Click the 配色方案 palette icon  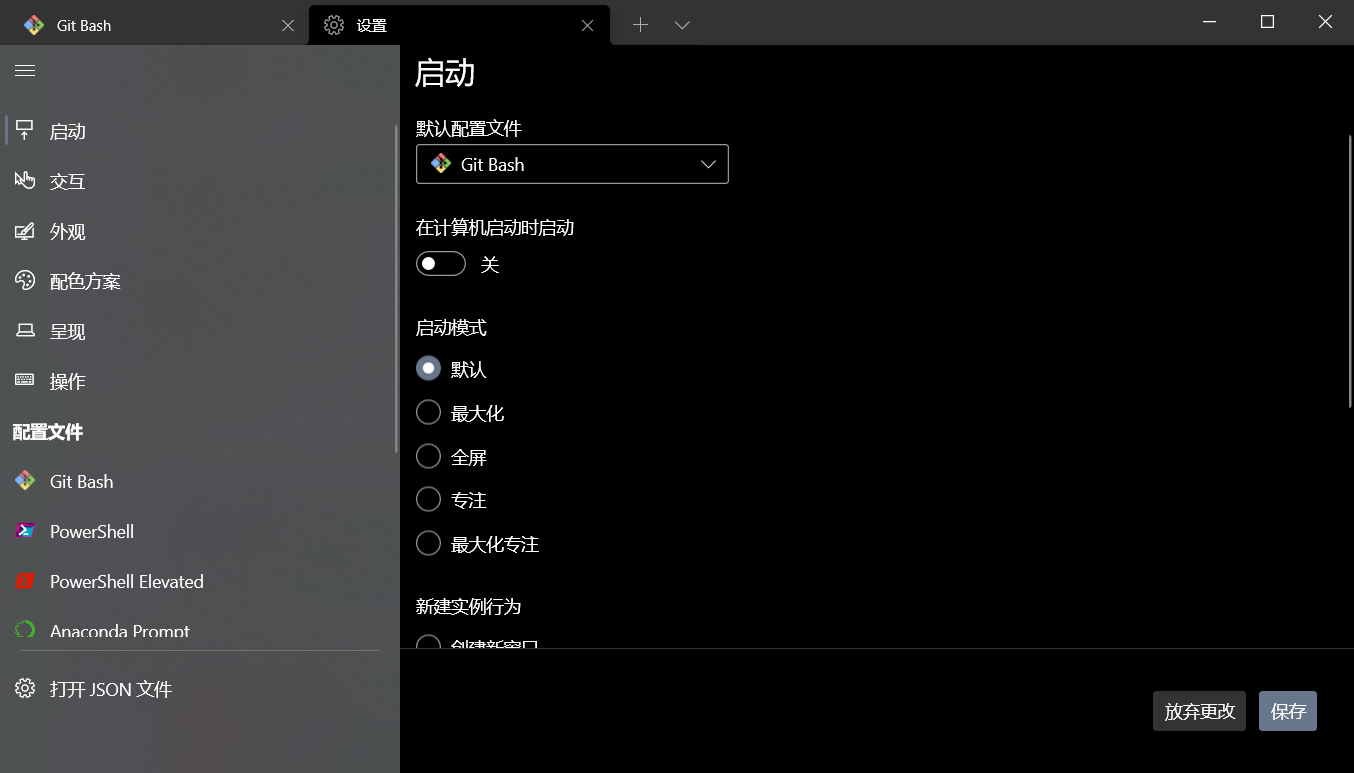(25, 281)
